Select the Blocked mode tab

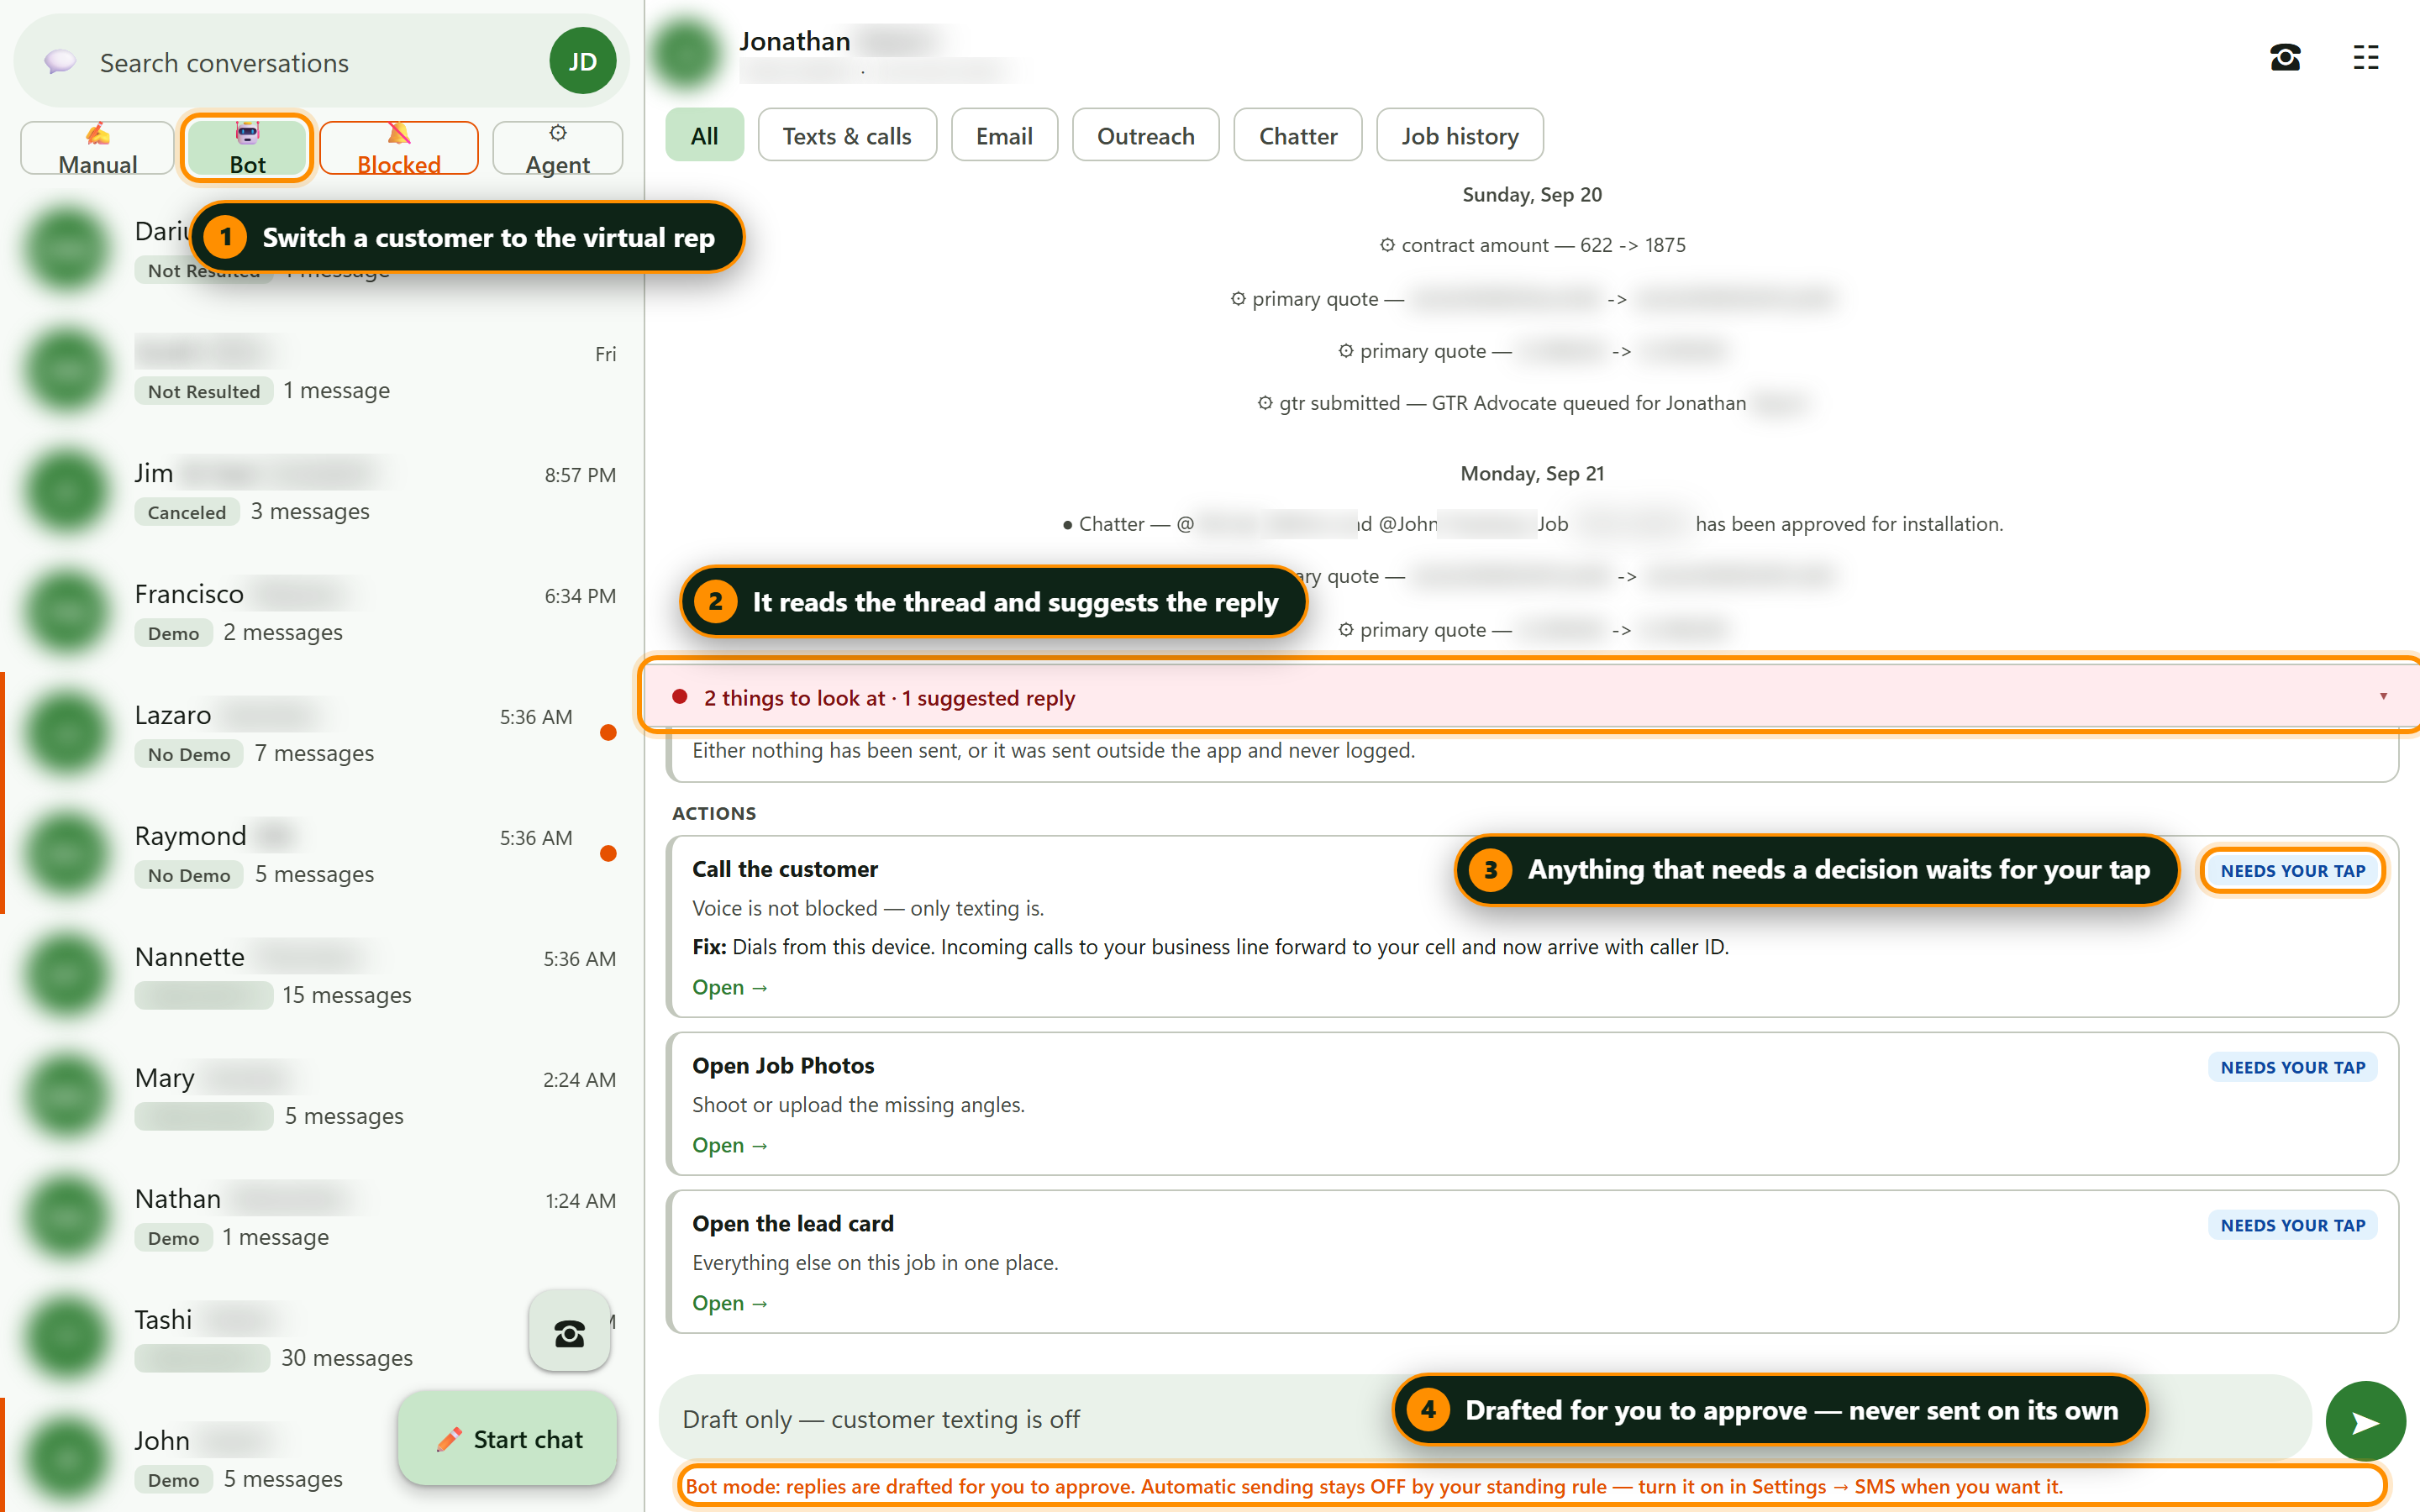(398, 148)
